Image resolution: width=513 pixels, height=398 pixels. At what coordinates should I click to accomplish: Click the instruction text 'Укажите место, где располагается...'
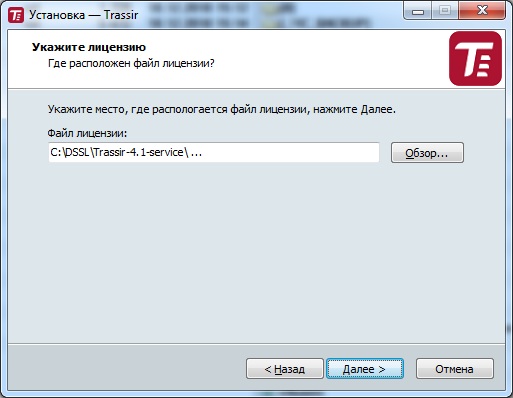pyautogui.click(x=222, y=109)
